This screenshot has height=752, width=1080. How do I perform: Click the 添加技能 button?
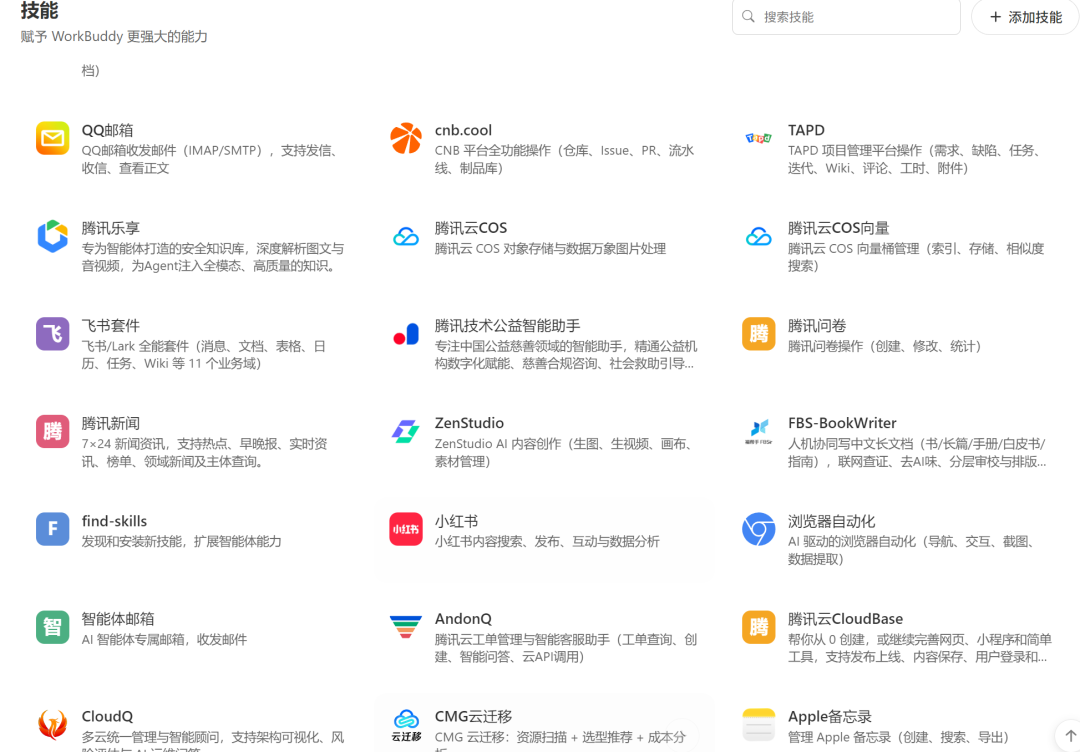click(1024, 17)
